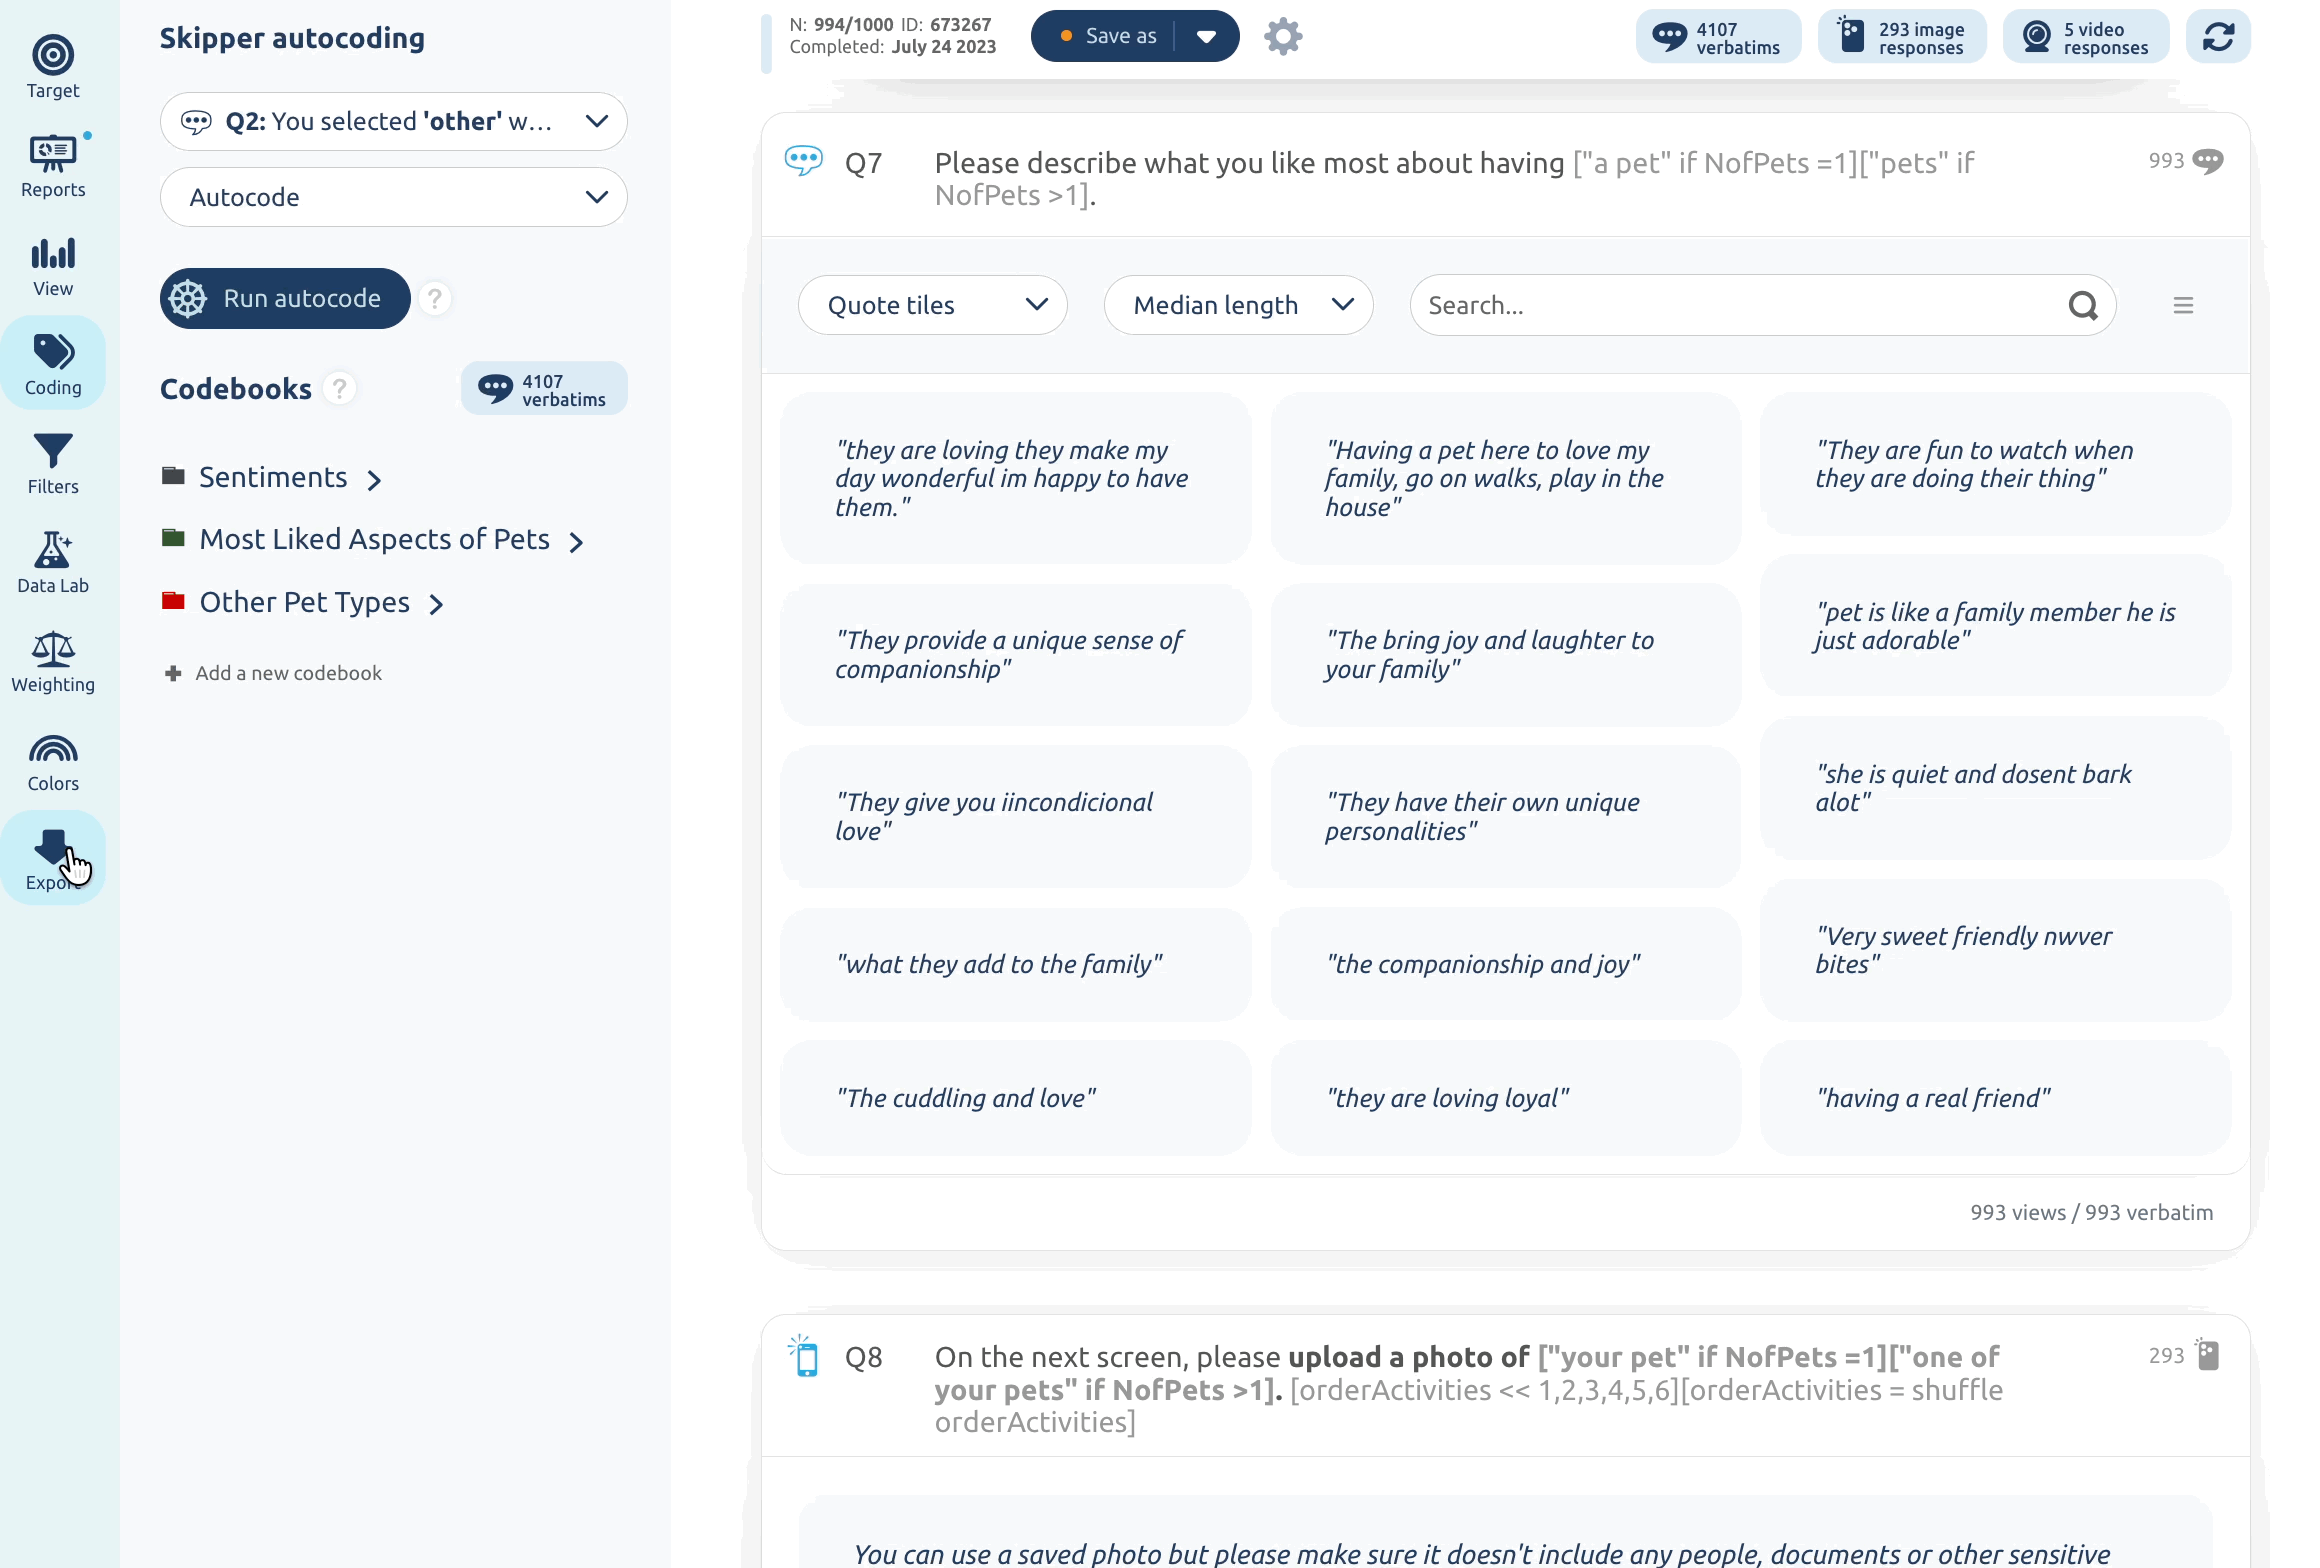Screen dimensions: 2320x1568
Task: Open the Quote tiles view dropdown
Action: coord(932,305)
